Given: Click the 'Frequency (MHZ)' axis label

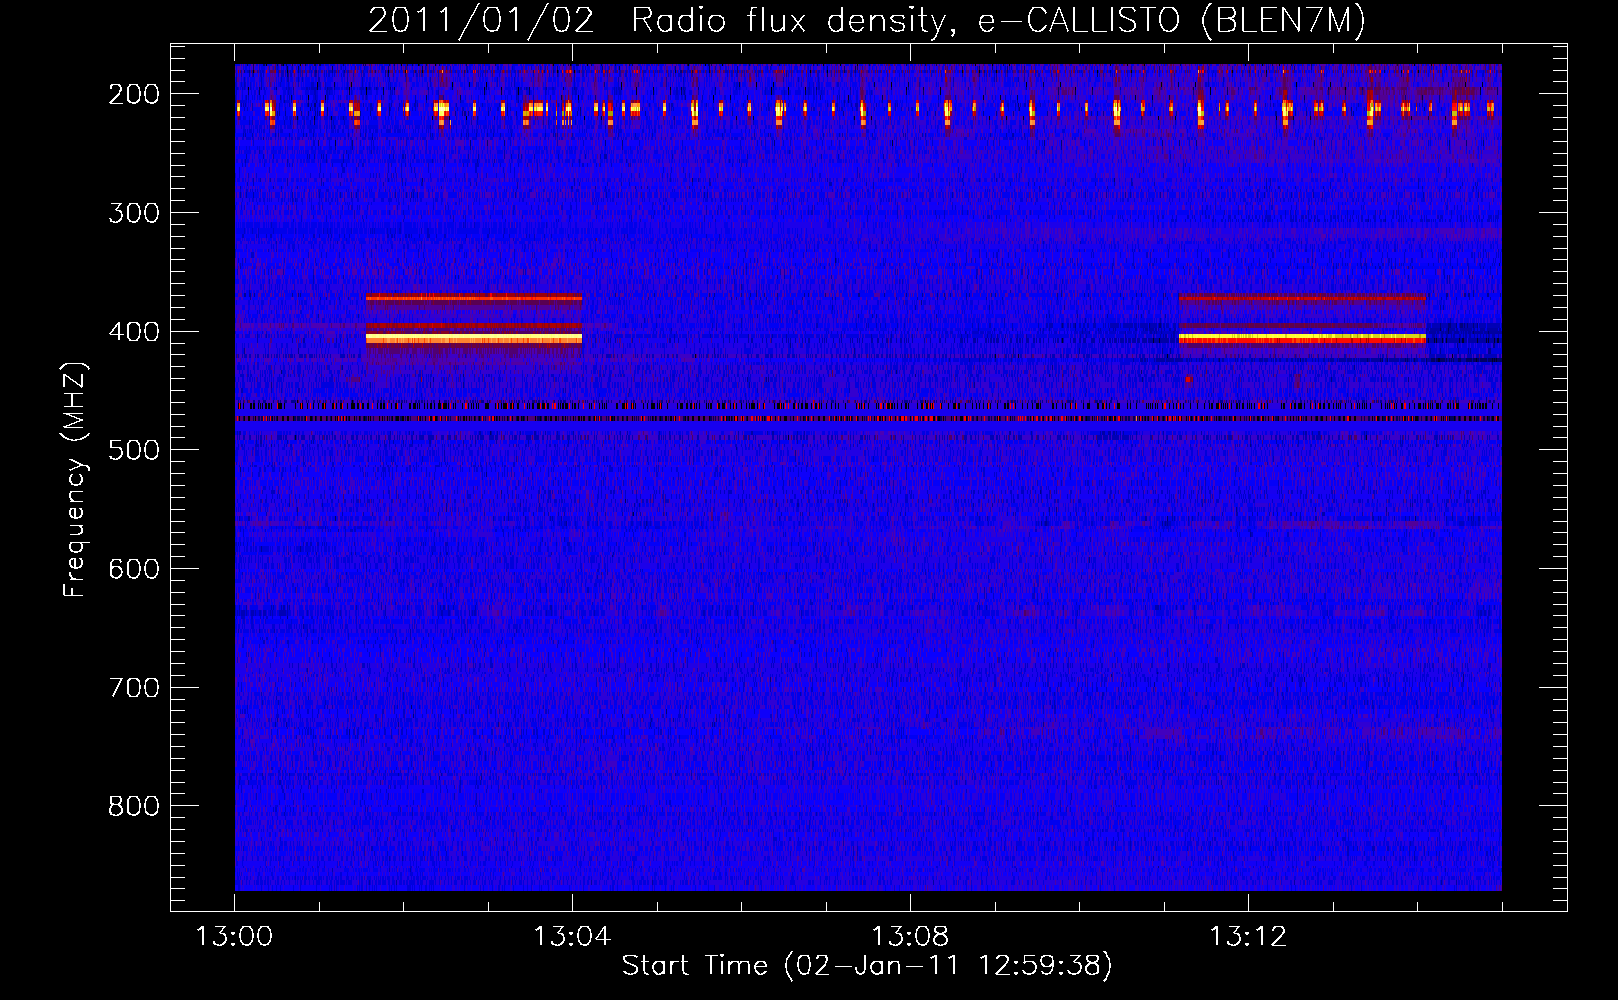Looking at the screenshot, I should [x=75, y=479].
